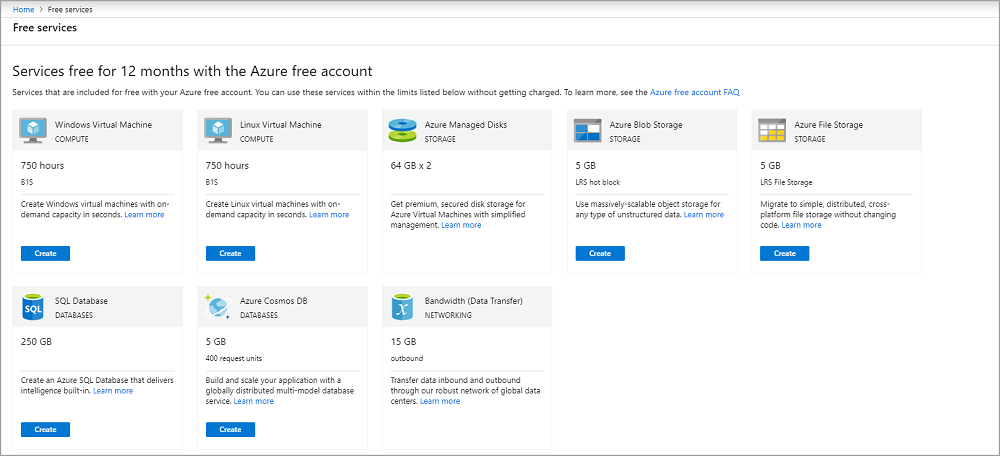Create Azure Blob Storage

coord(600,253)
